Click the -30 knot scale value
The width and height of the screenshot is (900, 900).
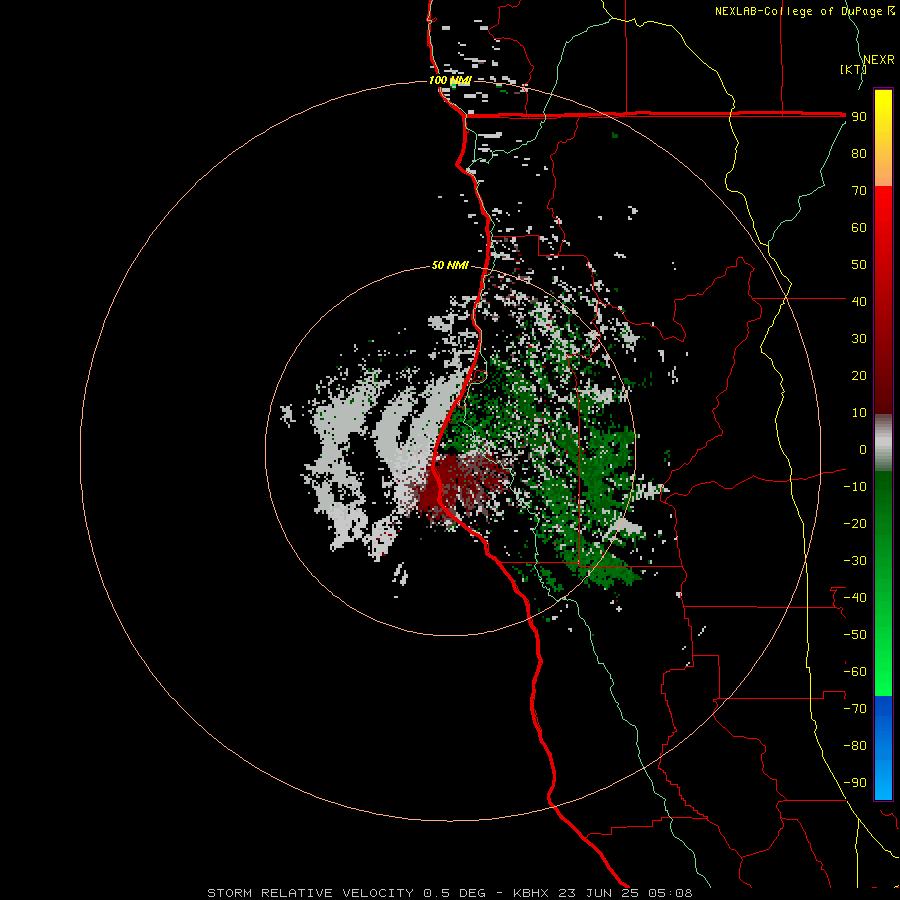pyautogui.click(x=855, y=561)
